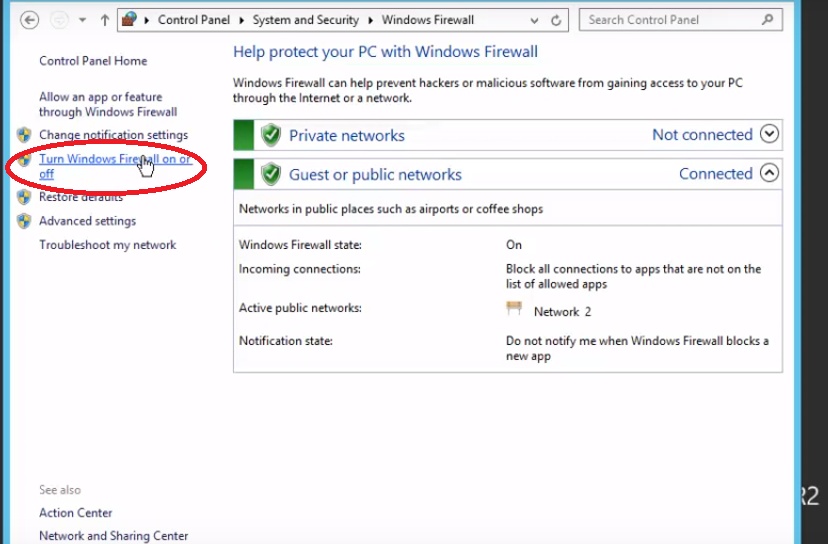Click Network 2 bench icon

point(514,308)
